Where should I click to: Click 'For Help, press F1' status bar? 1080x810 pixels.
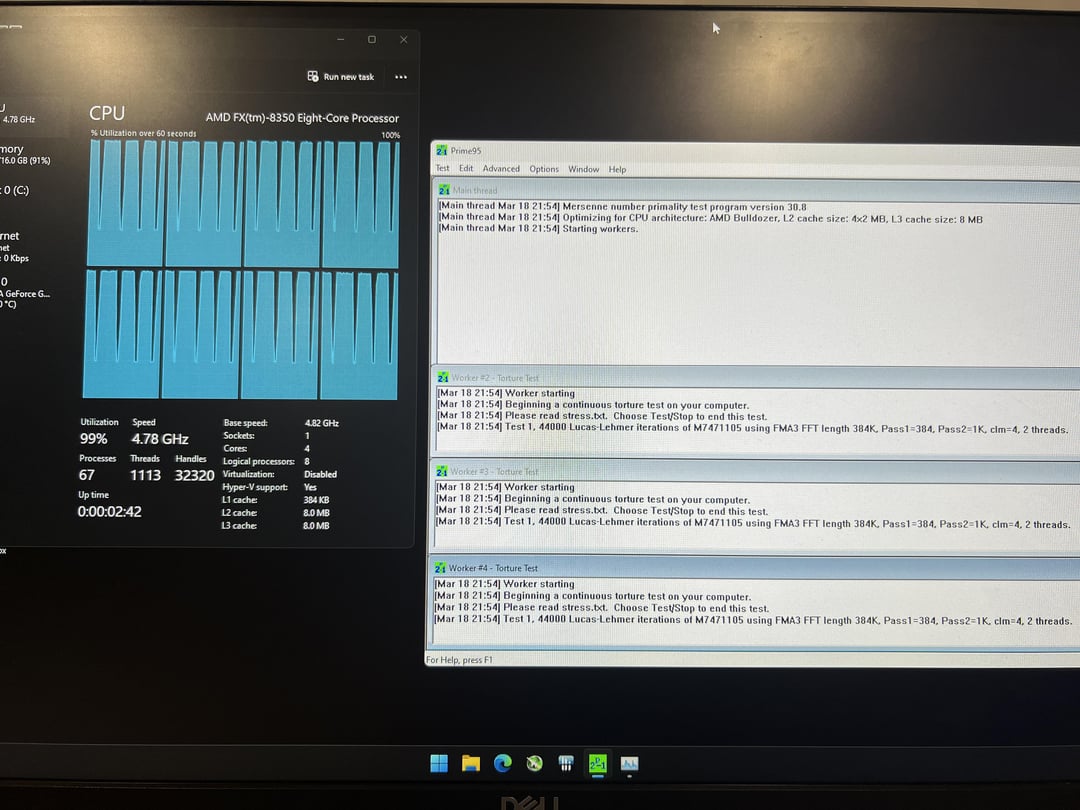coord(459,660)
